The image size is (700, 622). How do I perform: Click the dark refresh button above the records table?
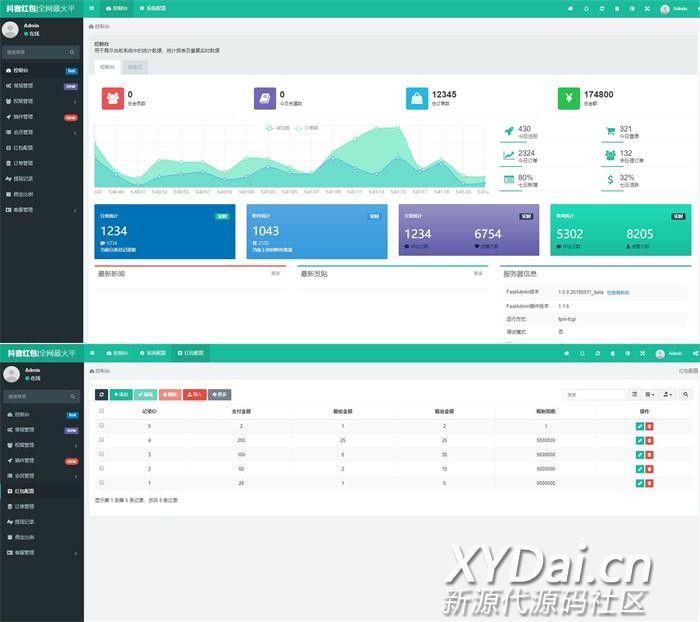pos(100,395)
